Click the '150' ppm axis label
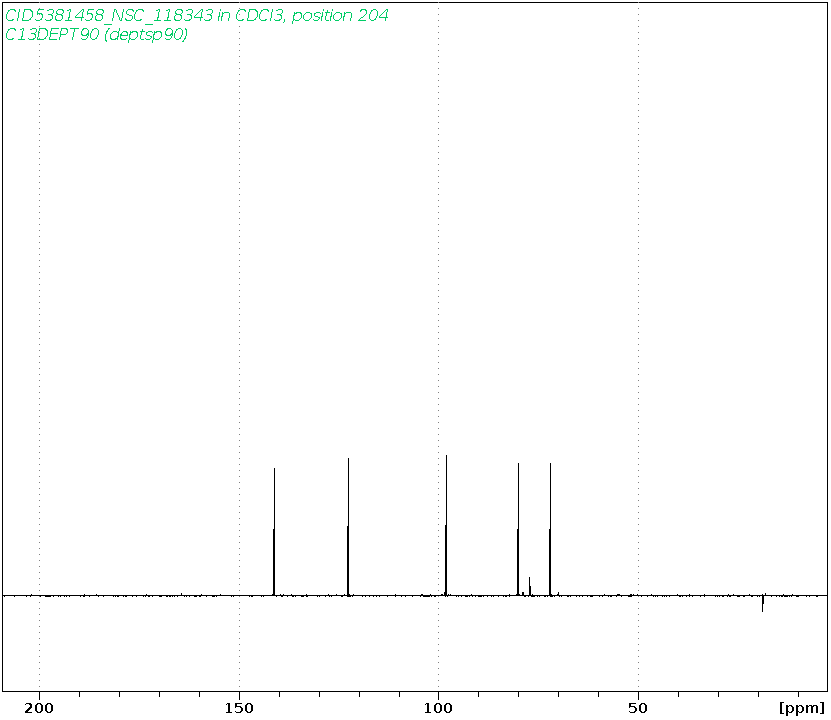The height and width of the screenshot is (720, 831). (x=239, y=708)
